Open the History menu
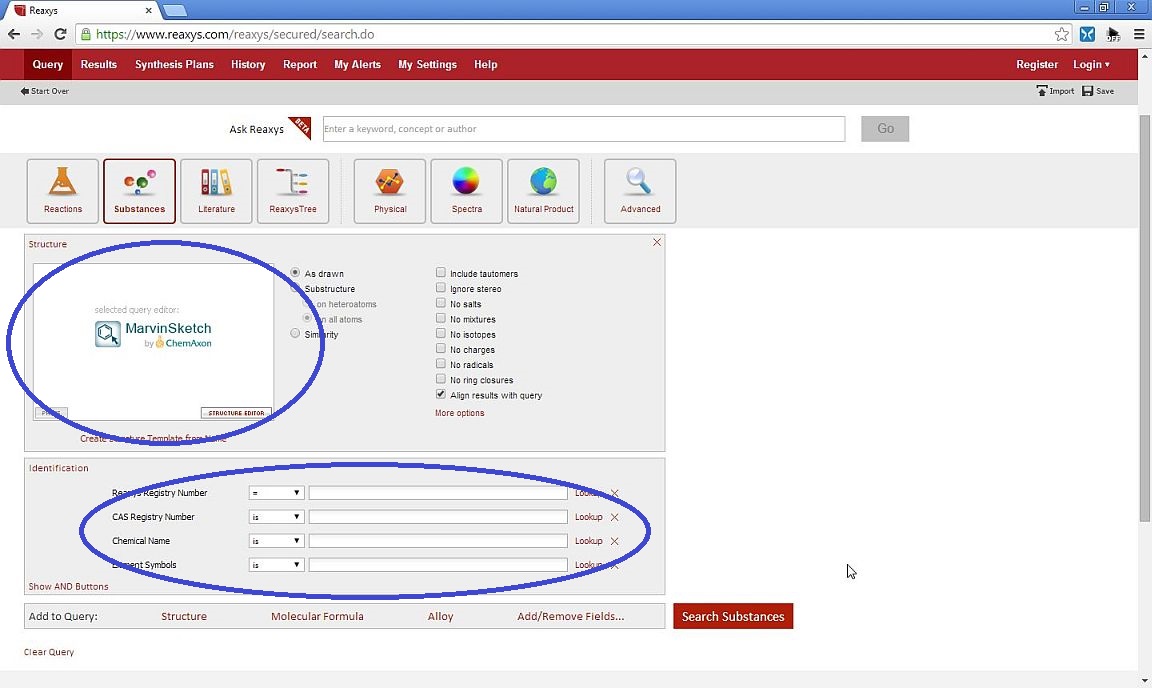The width and height of the screenshot is (1152, 688). pyautogui.click(x=248, y=65)
